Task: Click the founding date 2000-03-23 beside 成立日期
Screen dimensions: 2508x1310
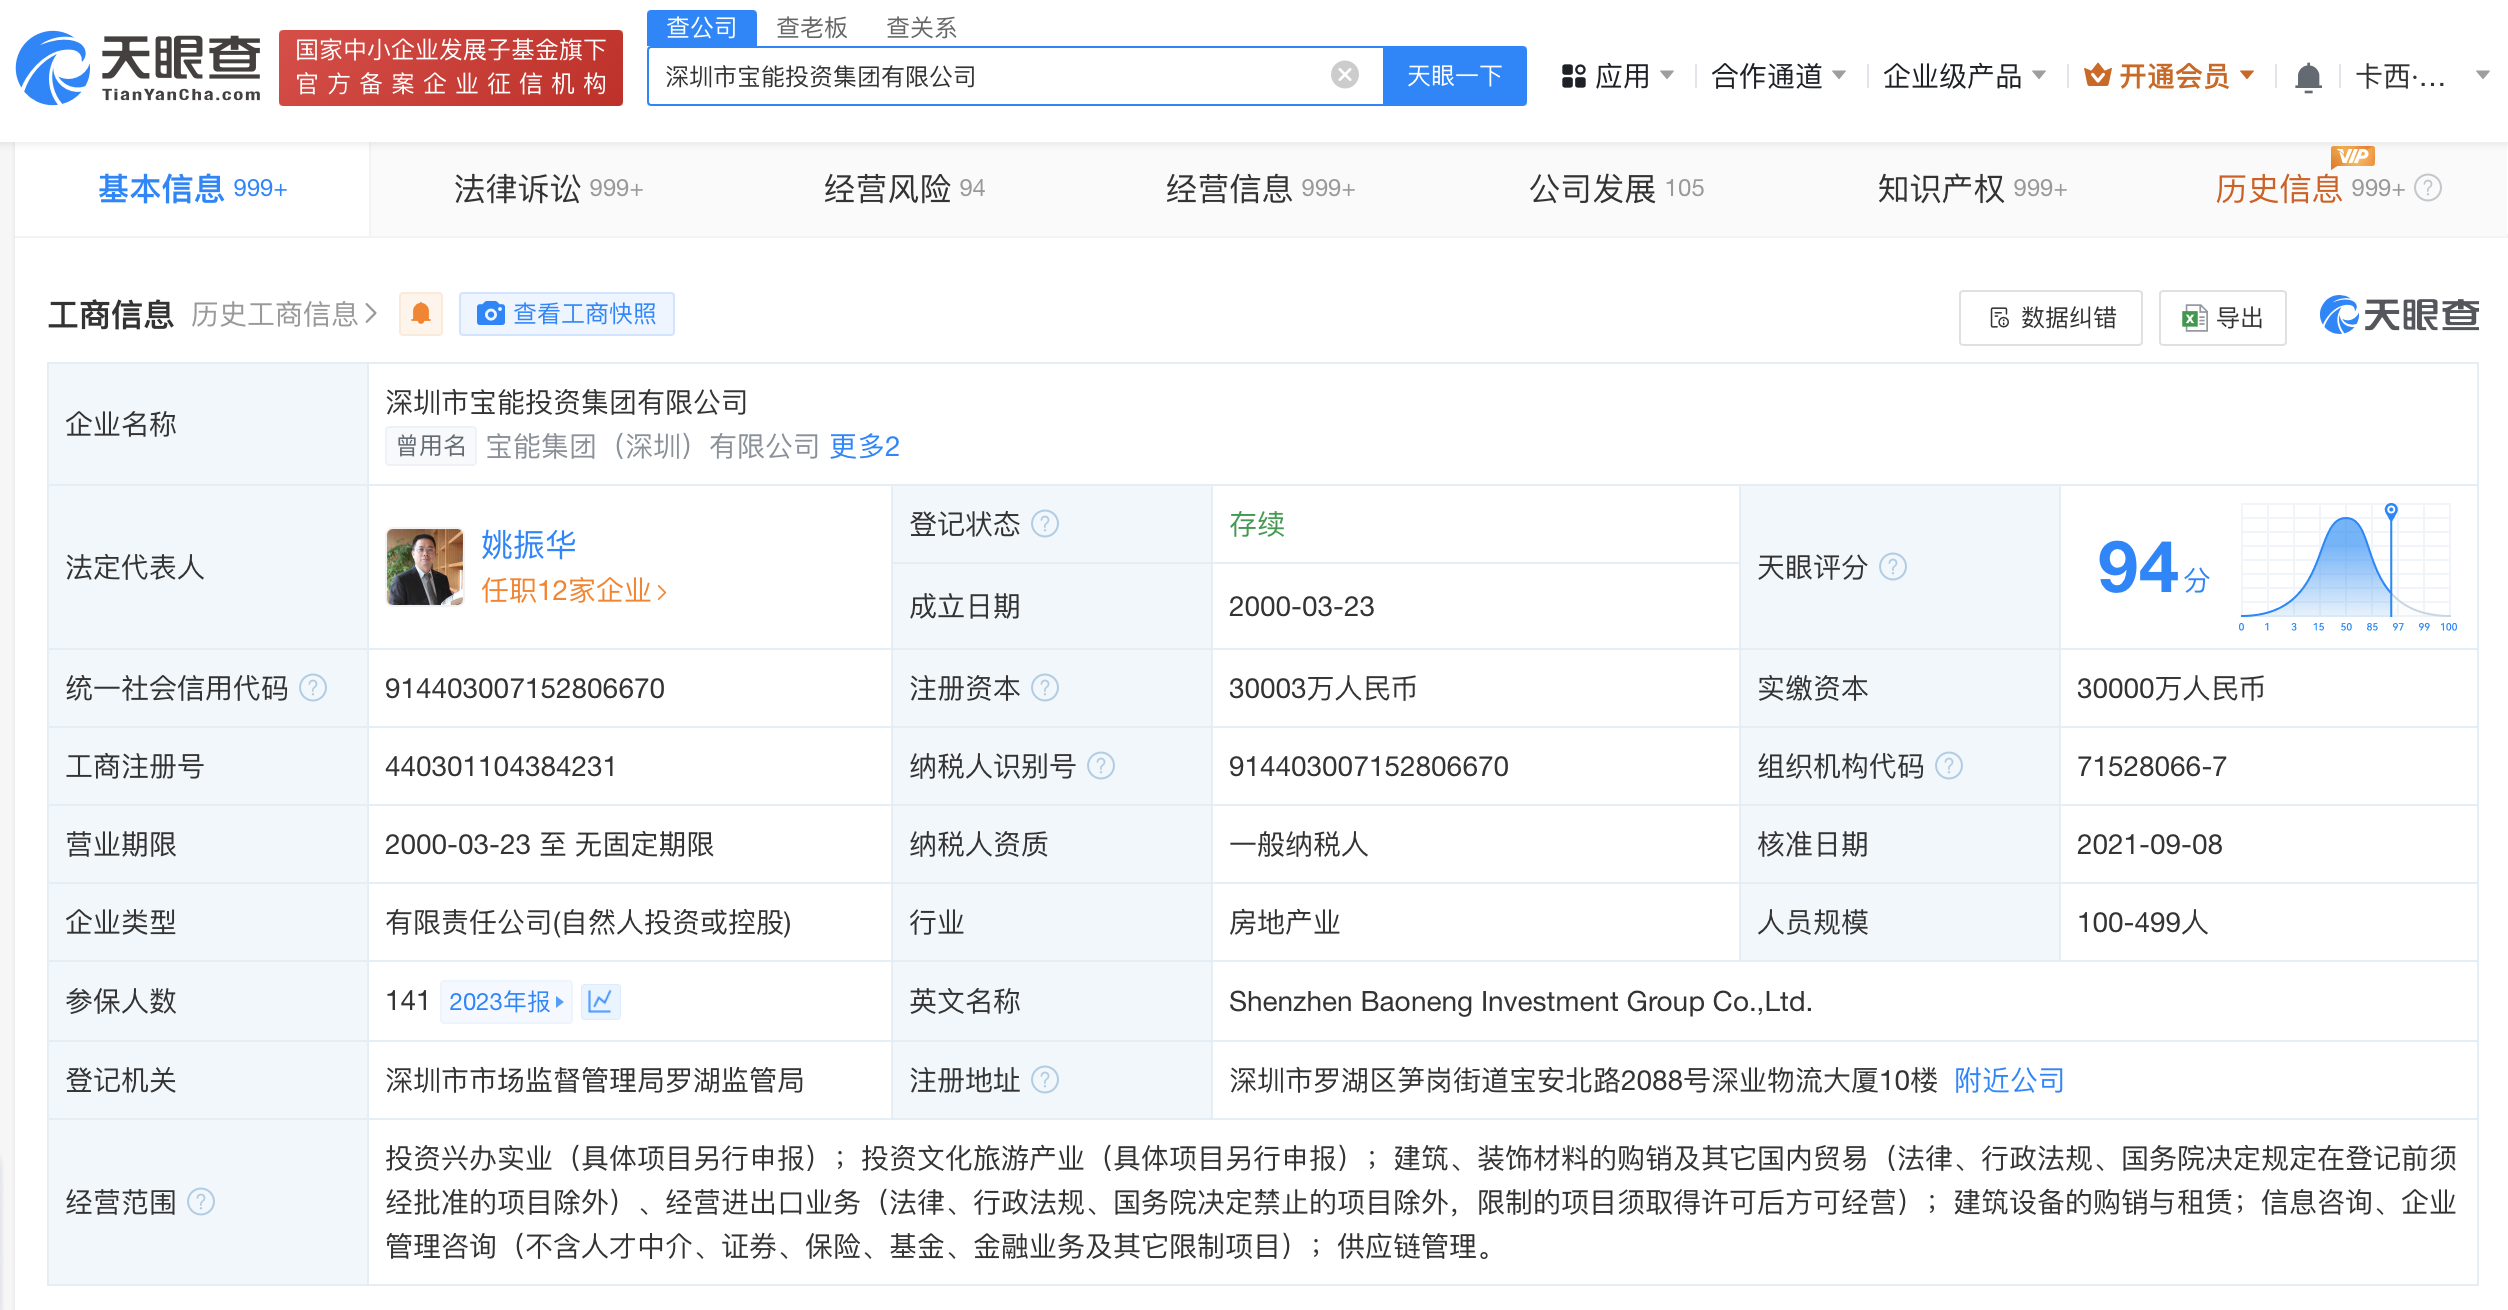Action: [x=1301, y=606]
